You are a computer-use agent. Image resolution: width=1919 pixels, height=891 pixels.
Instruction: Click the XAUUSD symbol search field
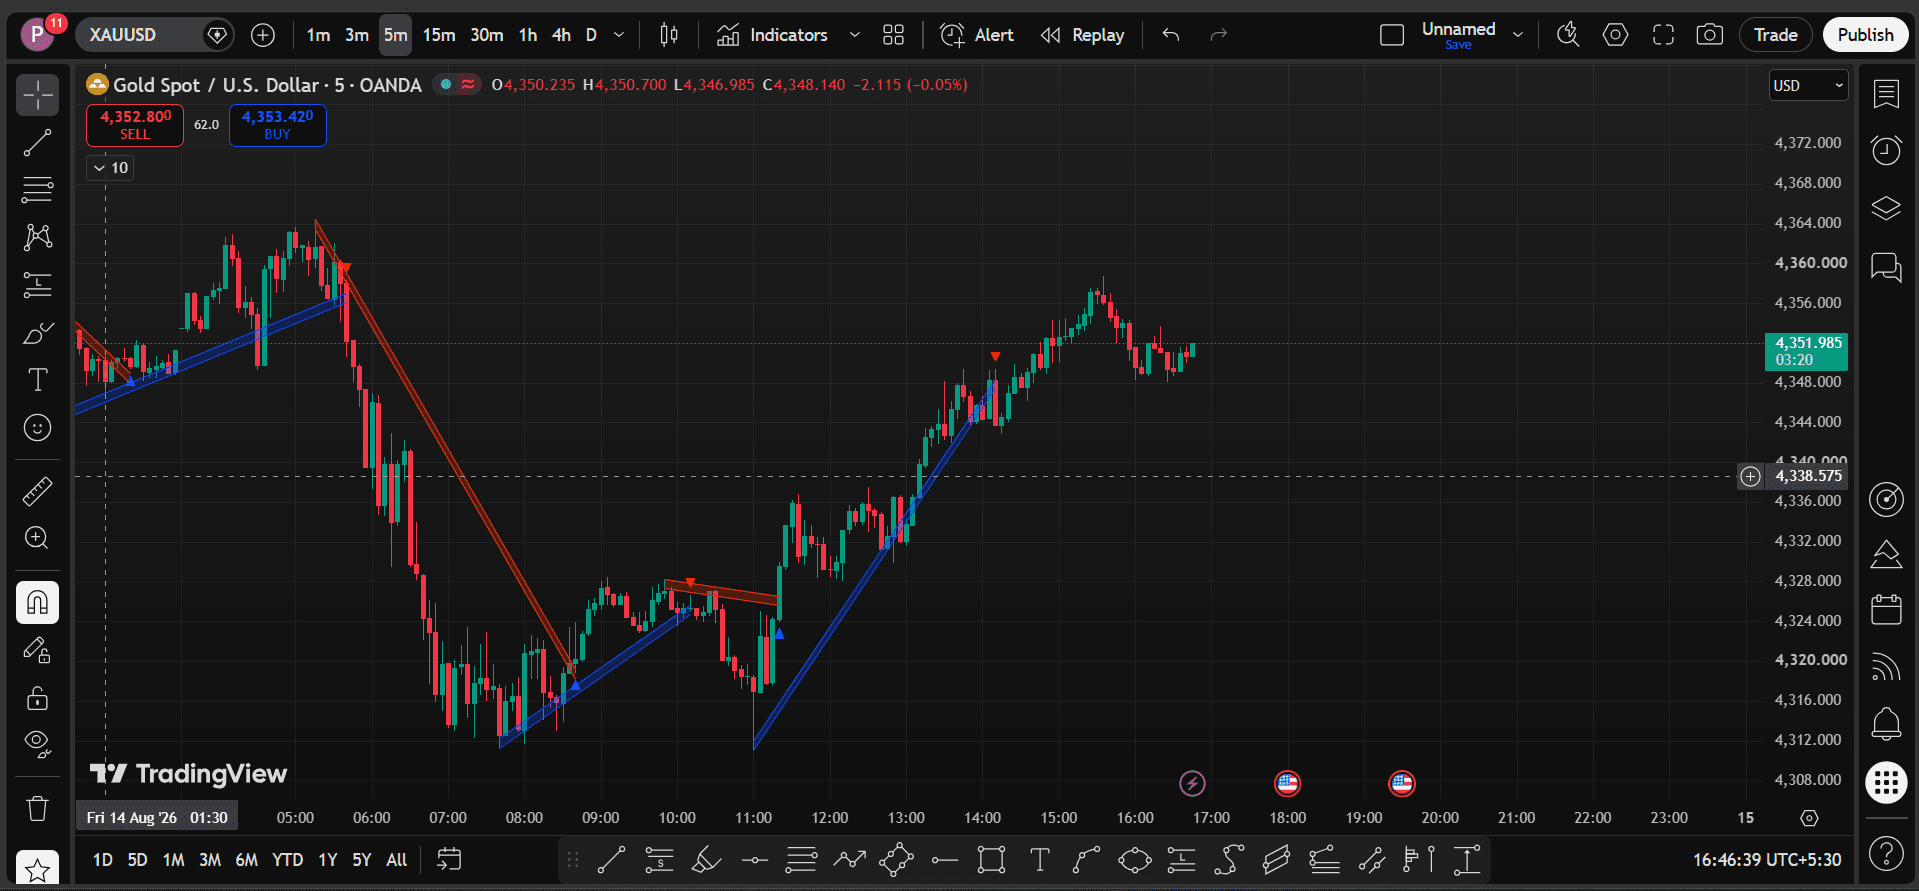(155, 35)
